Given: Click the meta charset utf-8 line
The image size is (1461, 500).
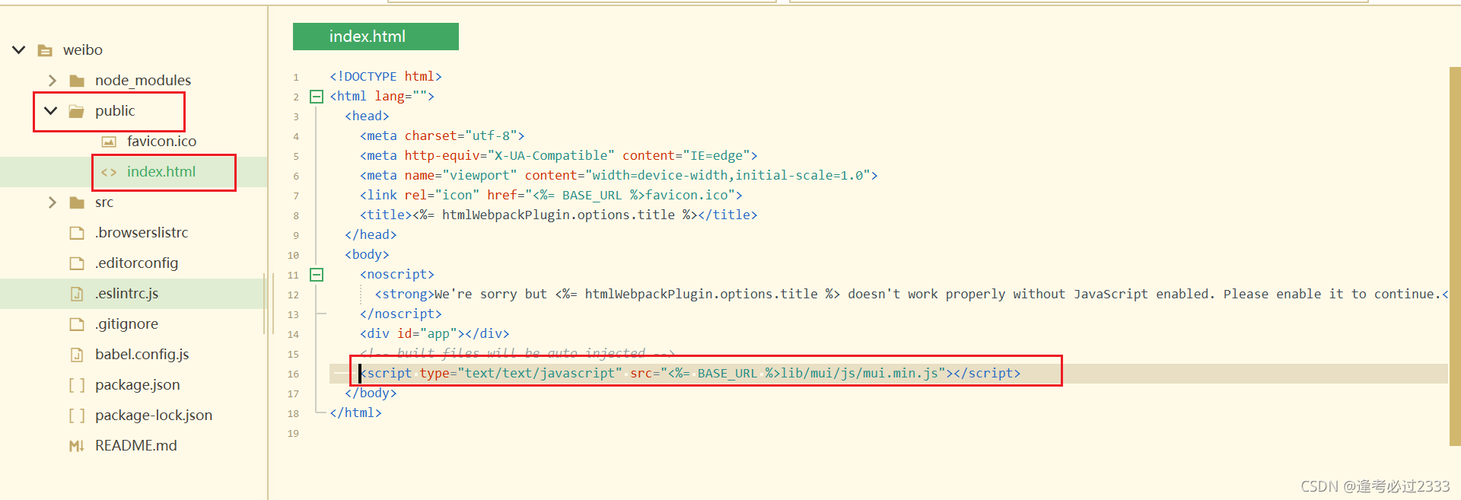Looking at the screenshot, I should point(443,136).
